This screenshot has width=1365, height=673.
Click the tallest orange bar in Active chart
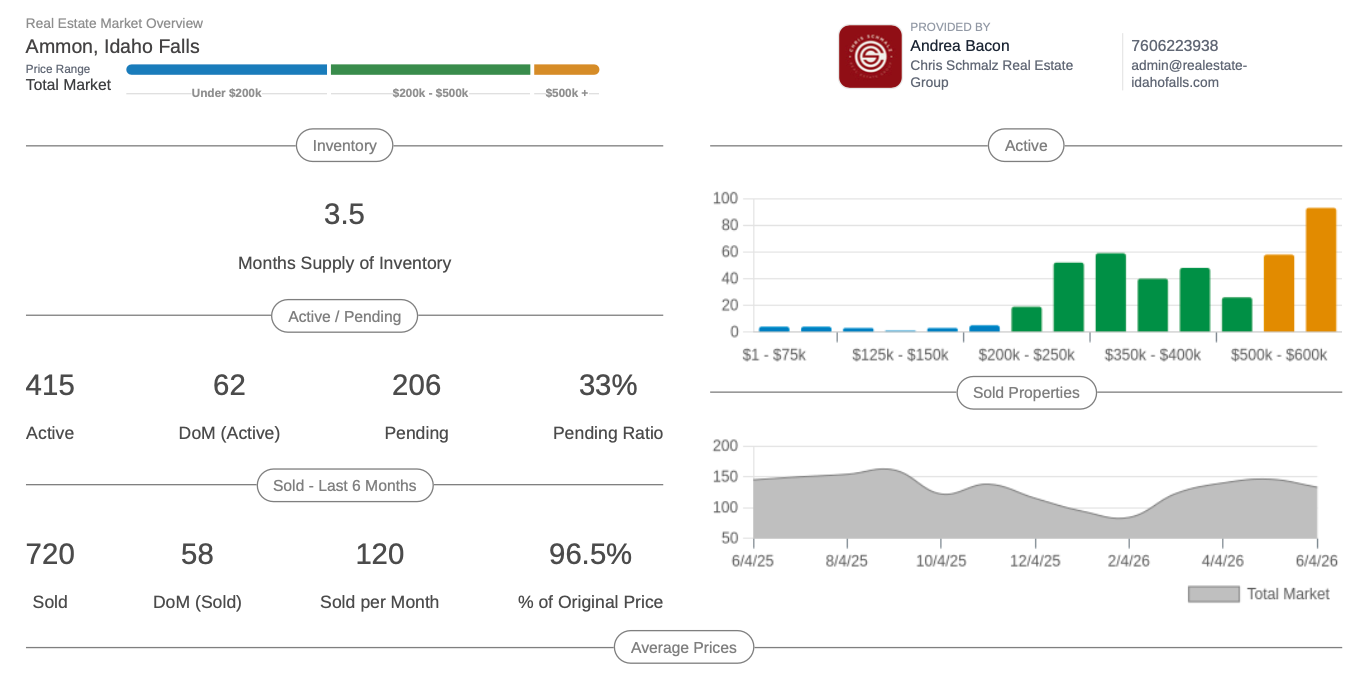1321,270
